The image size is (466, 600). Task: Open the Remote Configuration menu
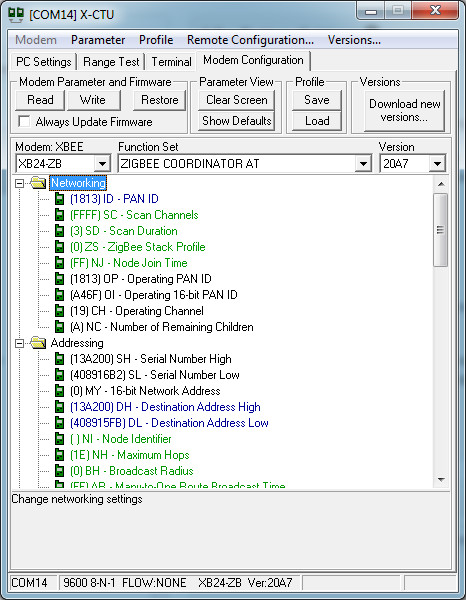tap(250, 40)
